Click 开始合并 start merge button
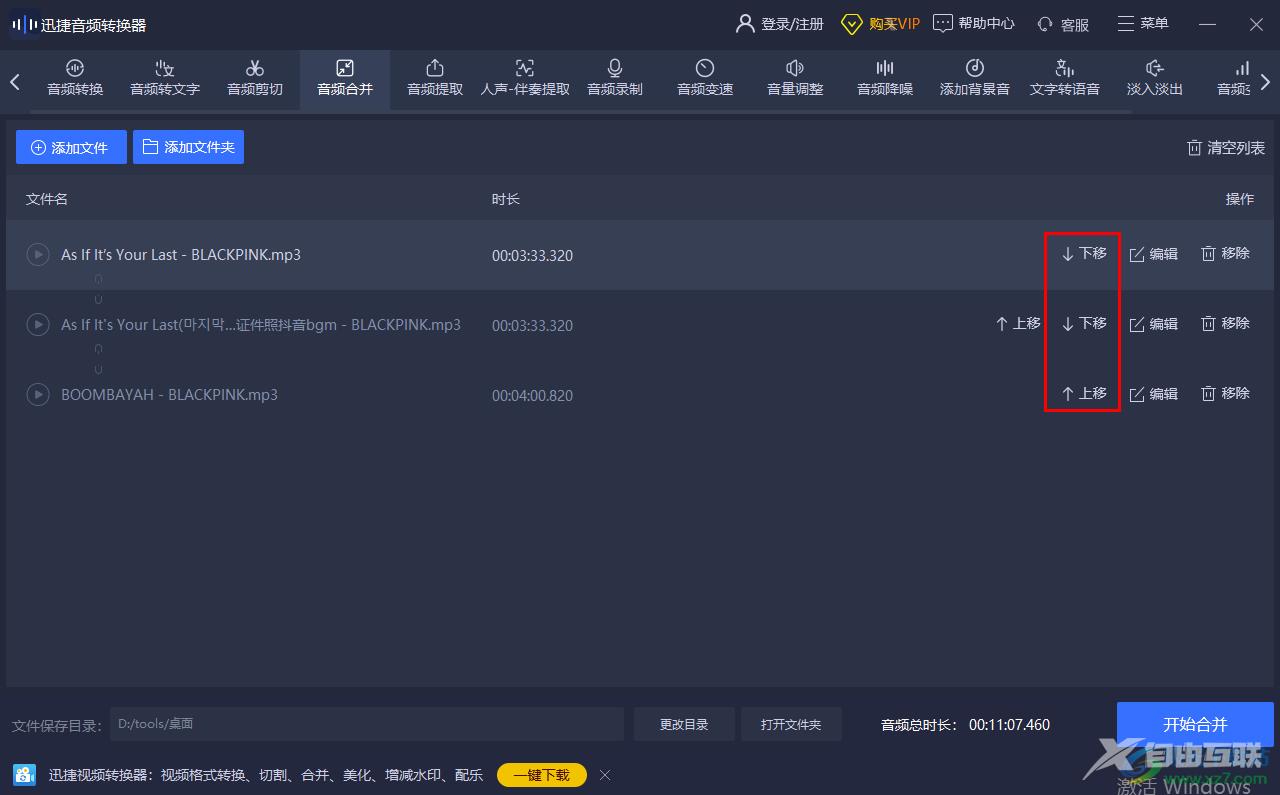The width and height of the screenshot is (1280, 795). 1195,725
